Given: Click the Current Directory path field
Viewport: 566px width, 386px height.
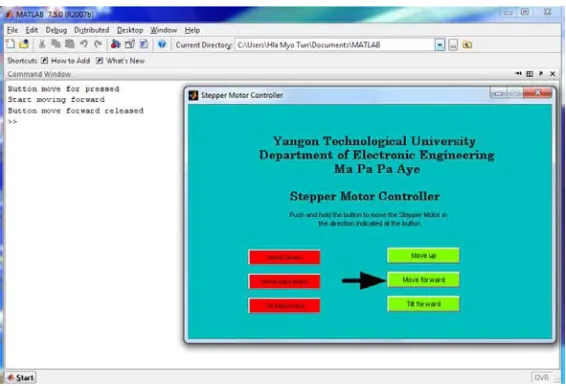Looking at the screenshot, I should tap(335, 45).
